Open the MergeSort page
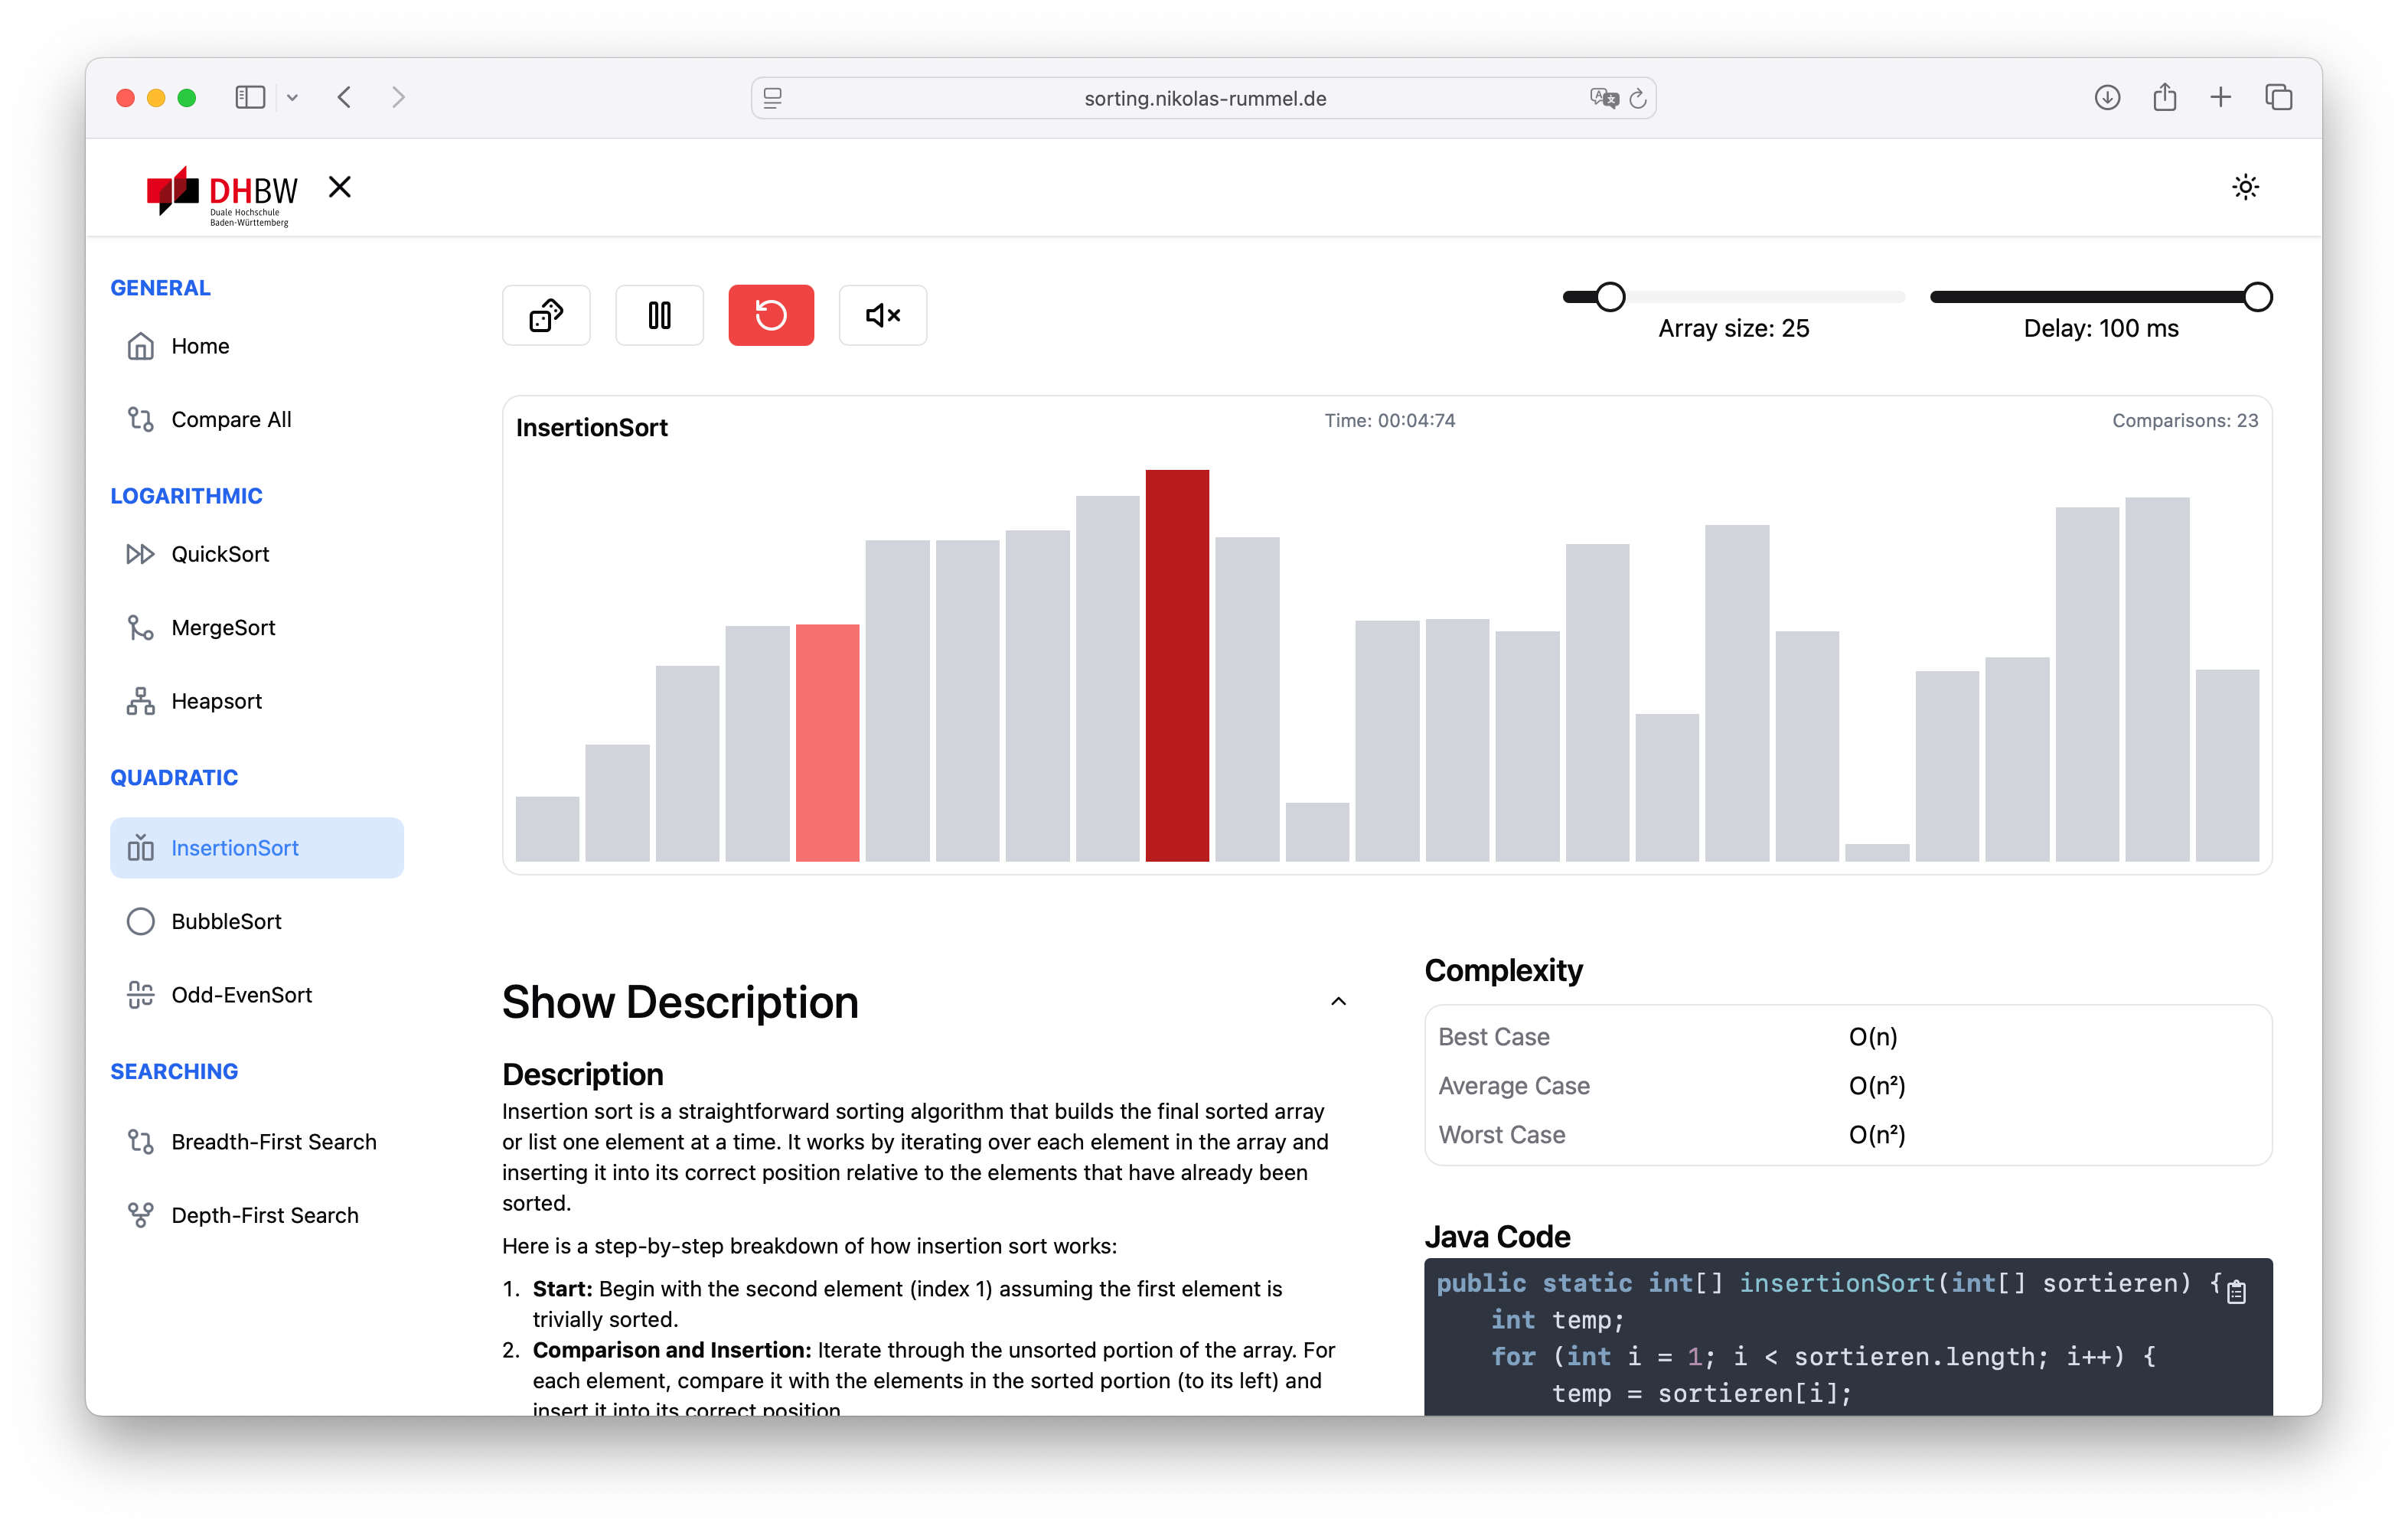 pyautogui.click(x=223, y=627)
